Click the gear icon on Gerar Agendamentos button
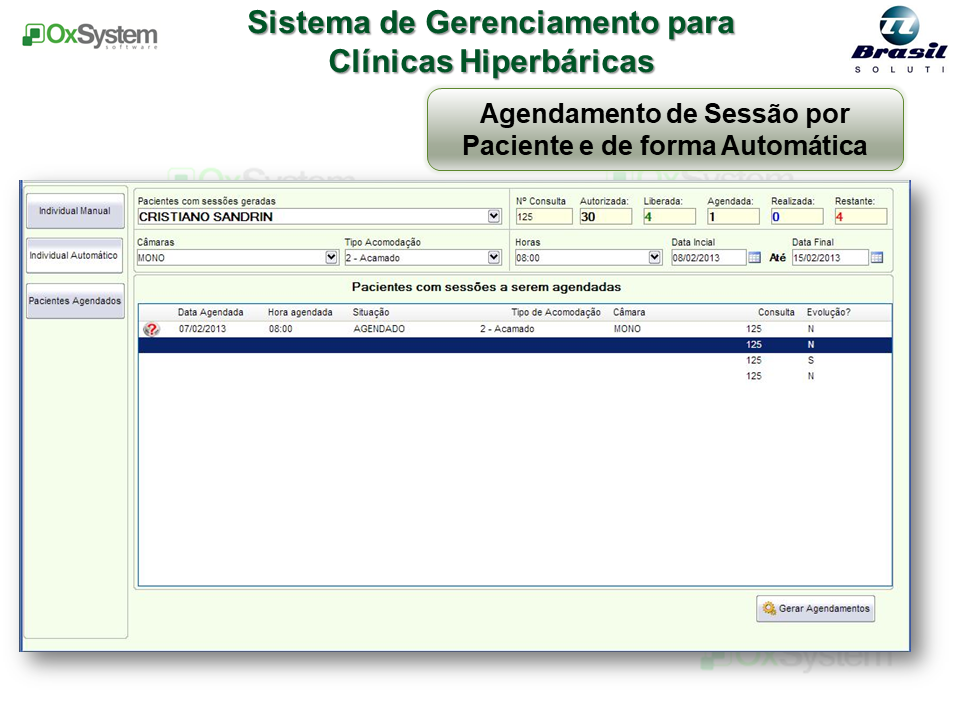 (x=768, y=608)
